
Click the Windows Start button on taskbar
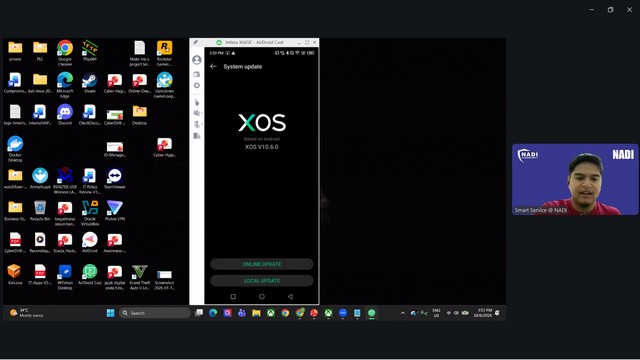(110, 313)
